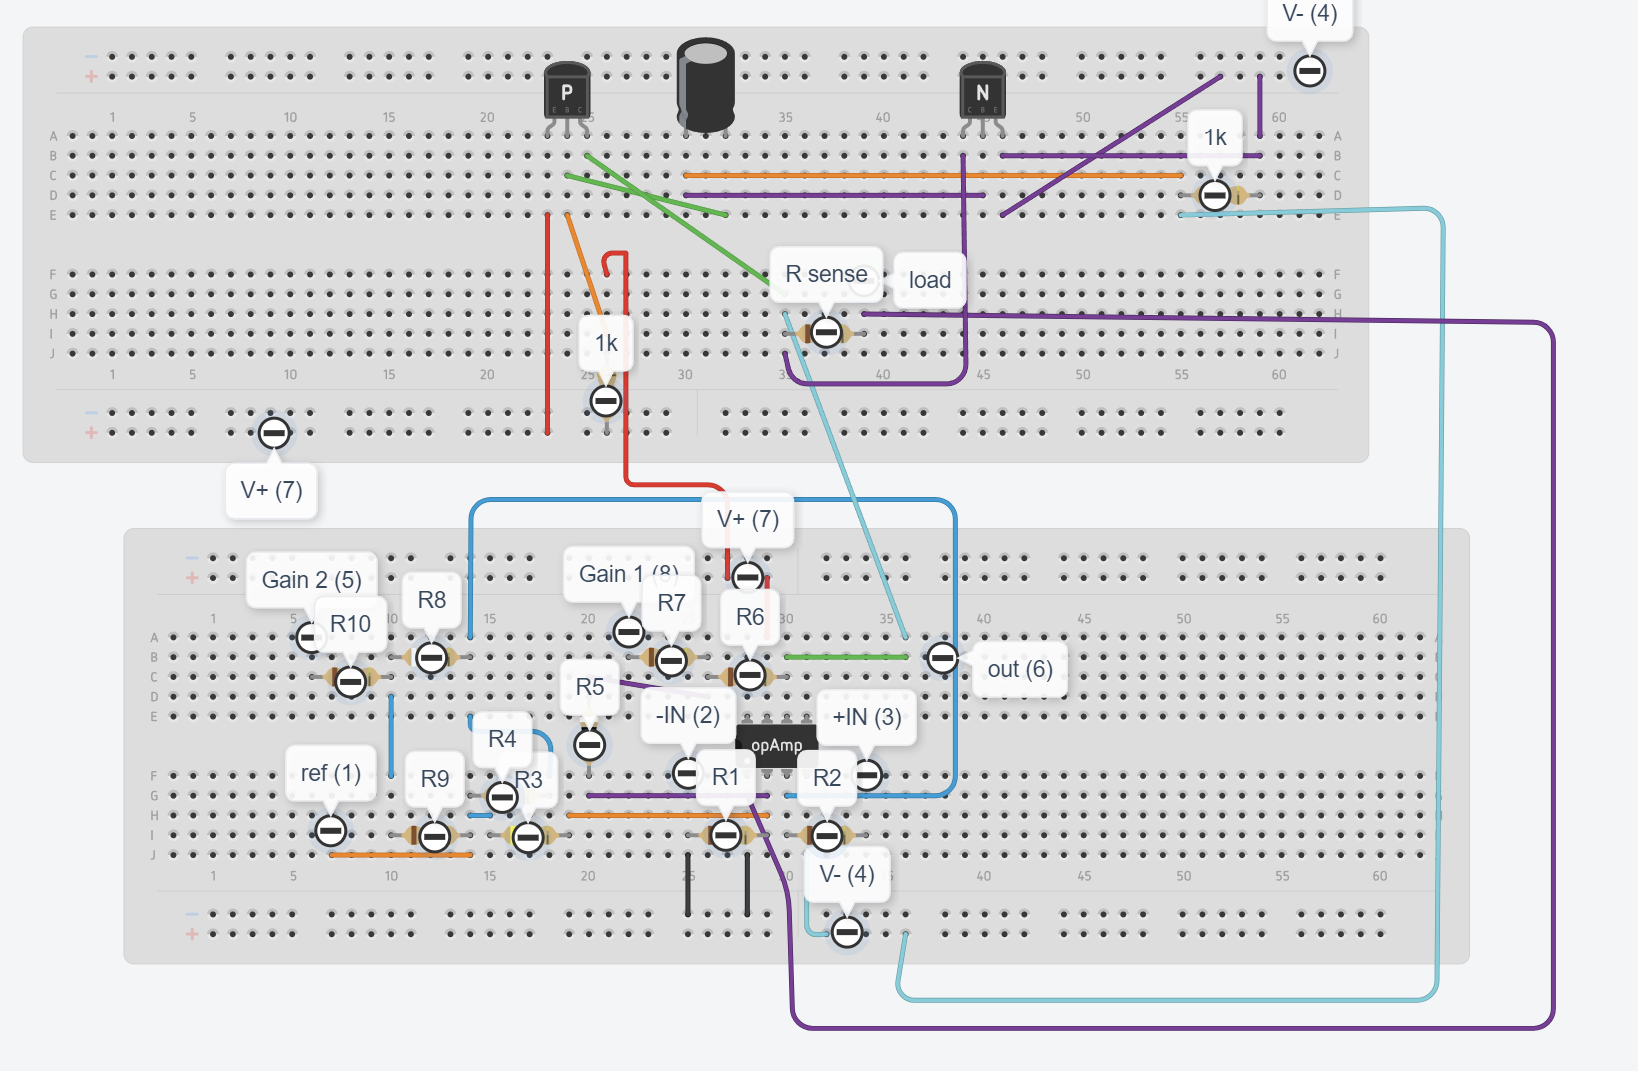Click the load label near R sense

pyautogui.click(x=929, y=280)
